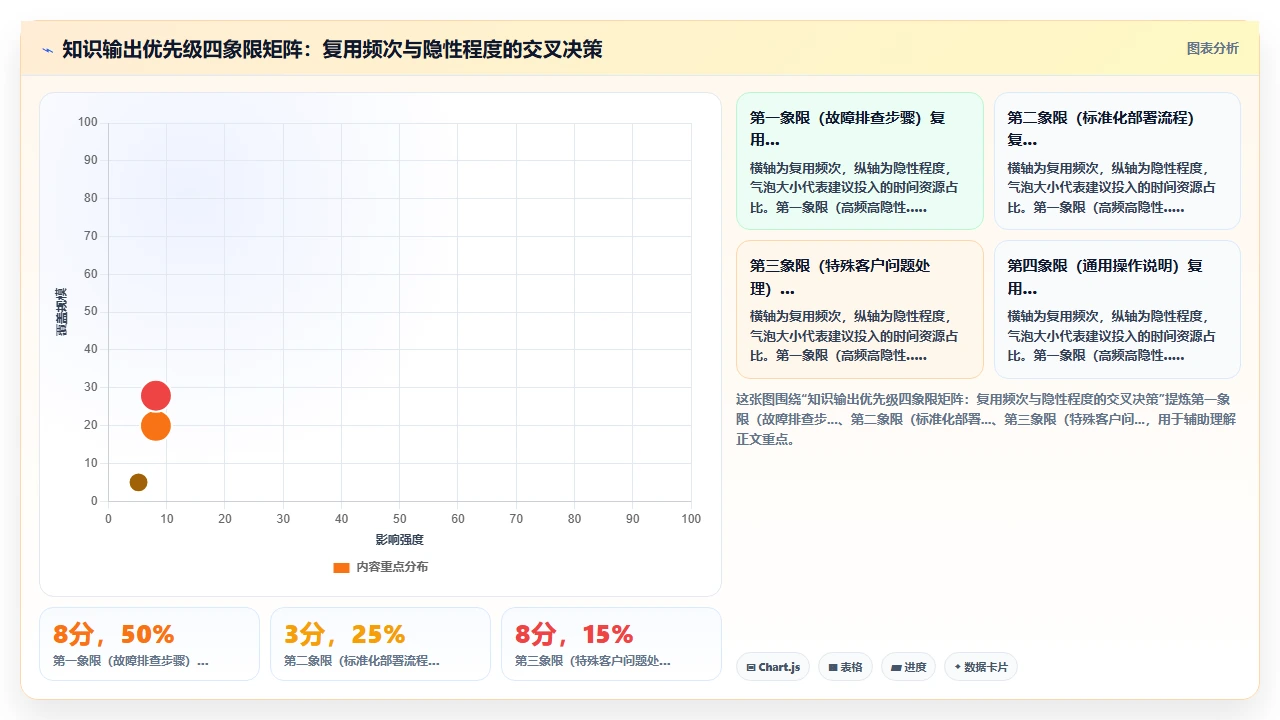This screenshot has height=720, width=1280.
Task: Toggle the 内容重点分布 legend swatch
Action: point(341,567)
